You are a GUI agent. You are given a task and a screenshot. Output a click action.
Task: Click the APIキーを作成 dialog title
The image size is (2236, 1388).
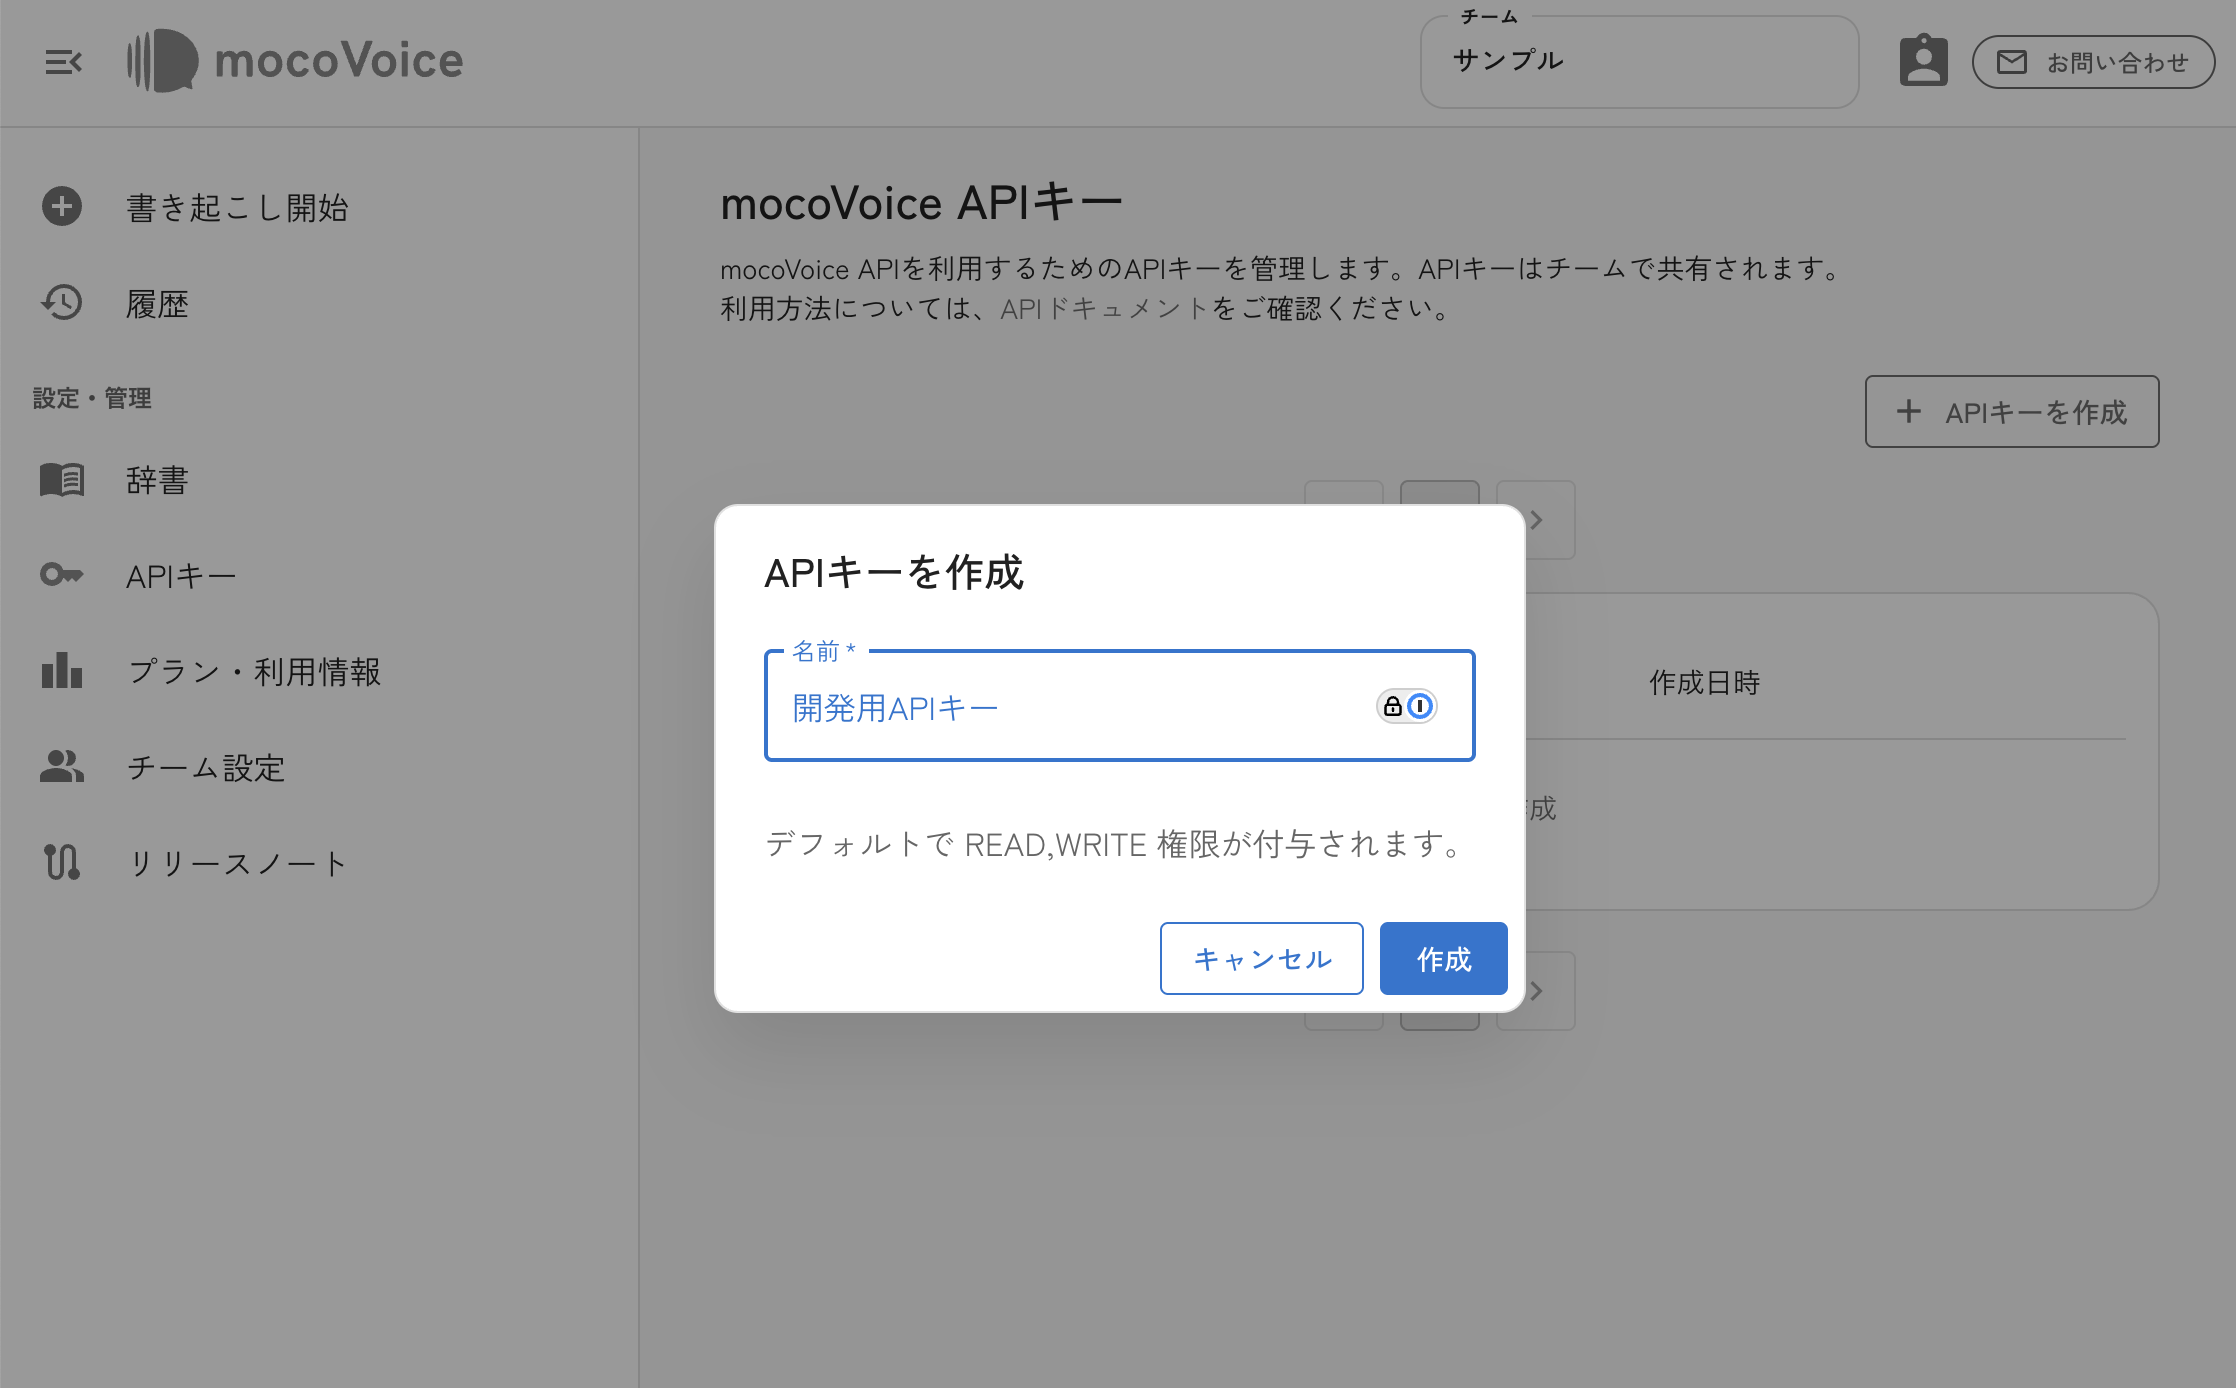pos(894,573)
